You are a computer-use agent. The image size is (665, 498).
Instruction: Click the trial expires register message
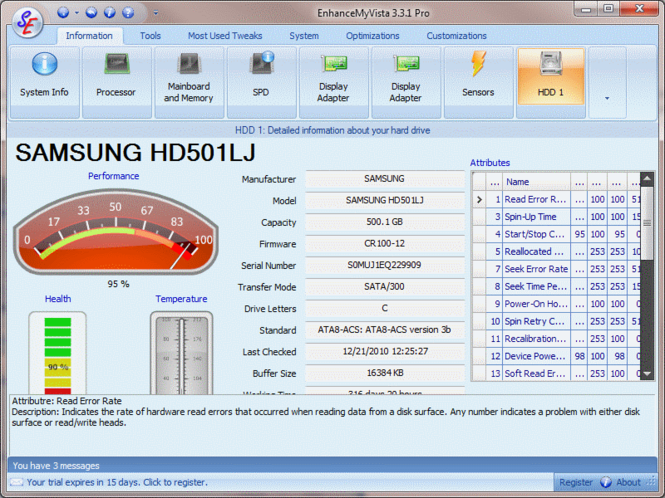[117, 482]
